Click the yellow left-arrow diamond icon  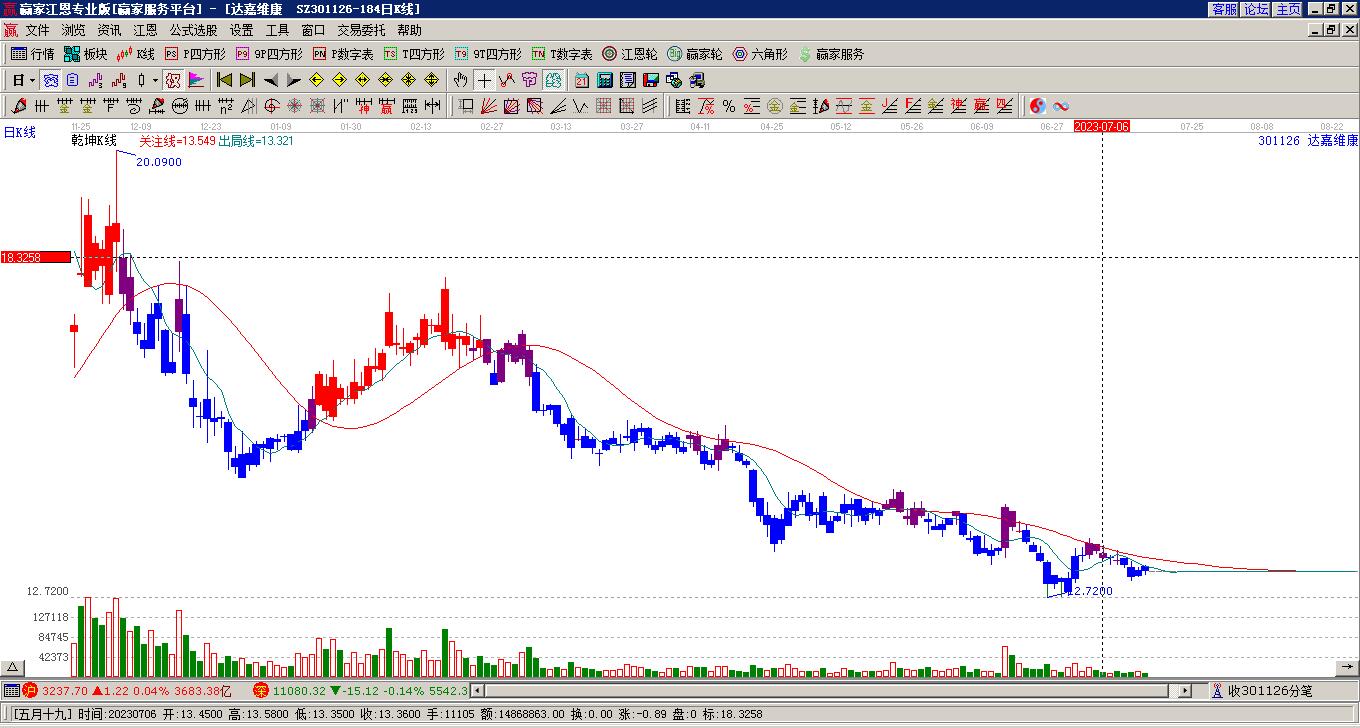coord(316,80)
